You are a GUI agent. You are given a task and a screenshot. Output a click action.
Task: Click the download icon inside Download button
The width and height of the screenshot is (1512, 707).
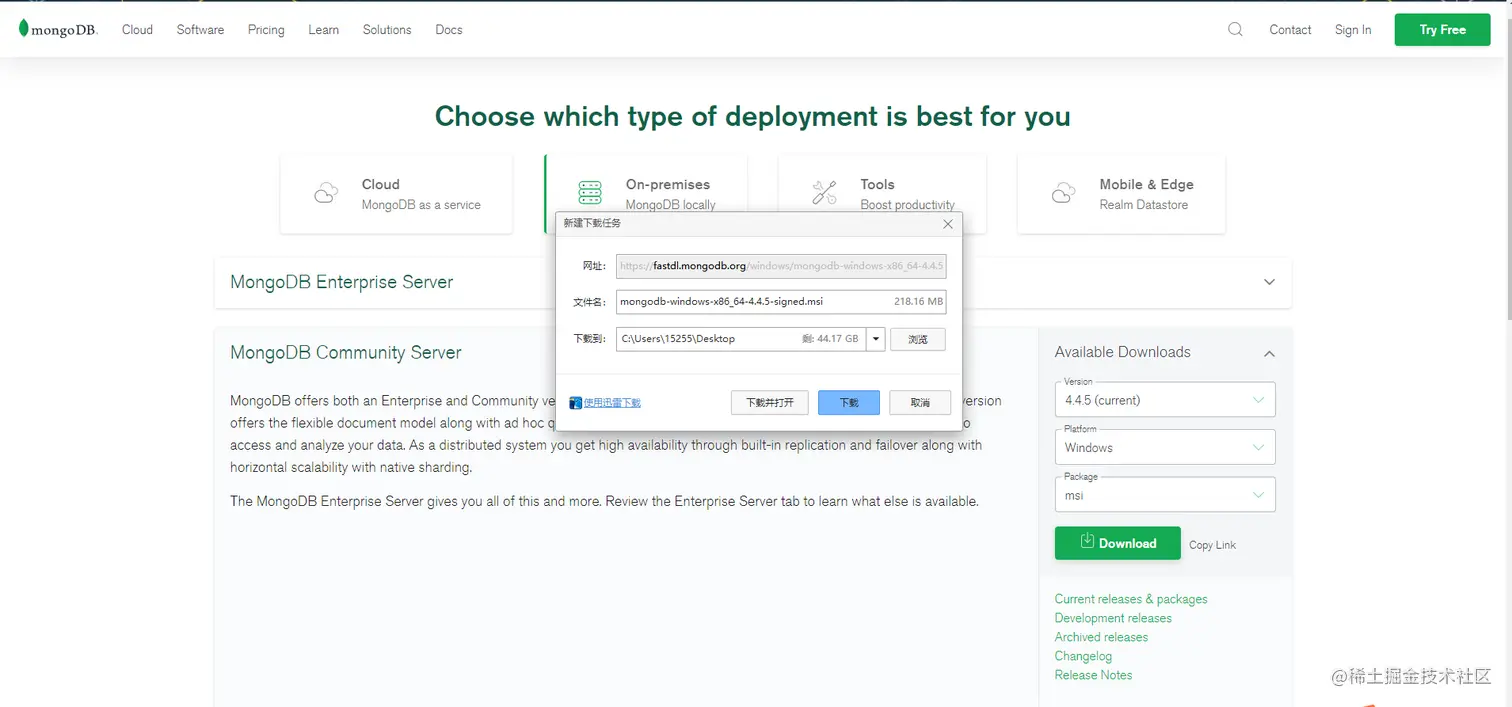coord(1087,541)
